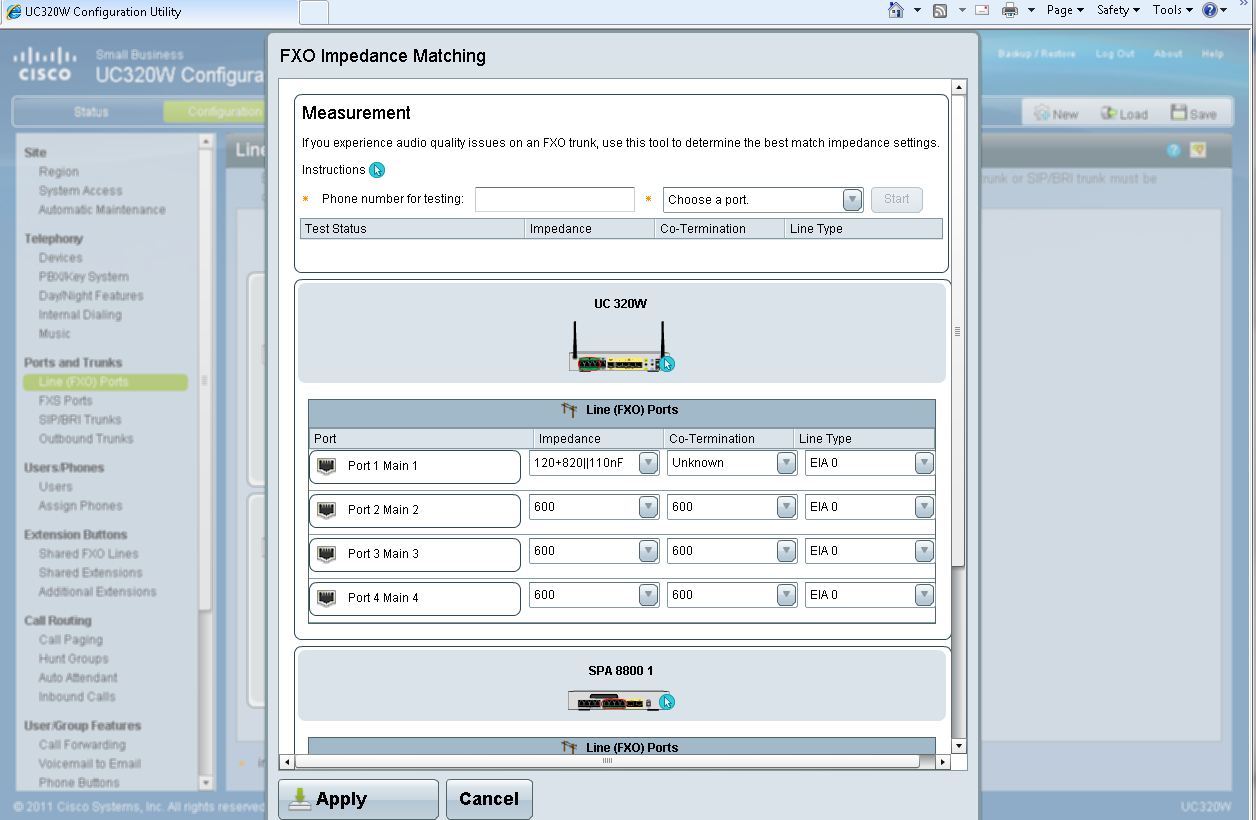Click the browser Home icon
This screenshot has width=1256, height=820.
pyautogui.click(x=896, y=10)
